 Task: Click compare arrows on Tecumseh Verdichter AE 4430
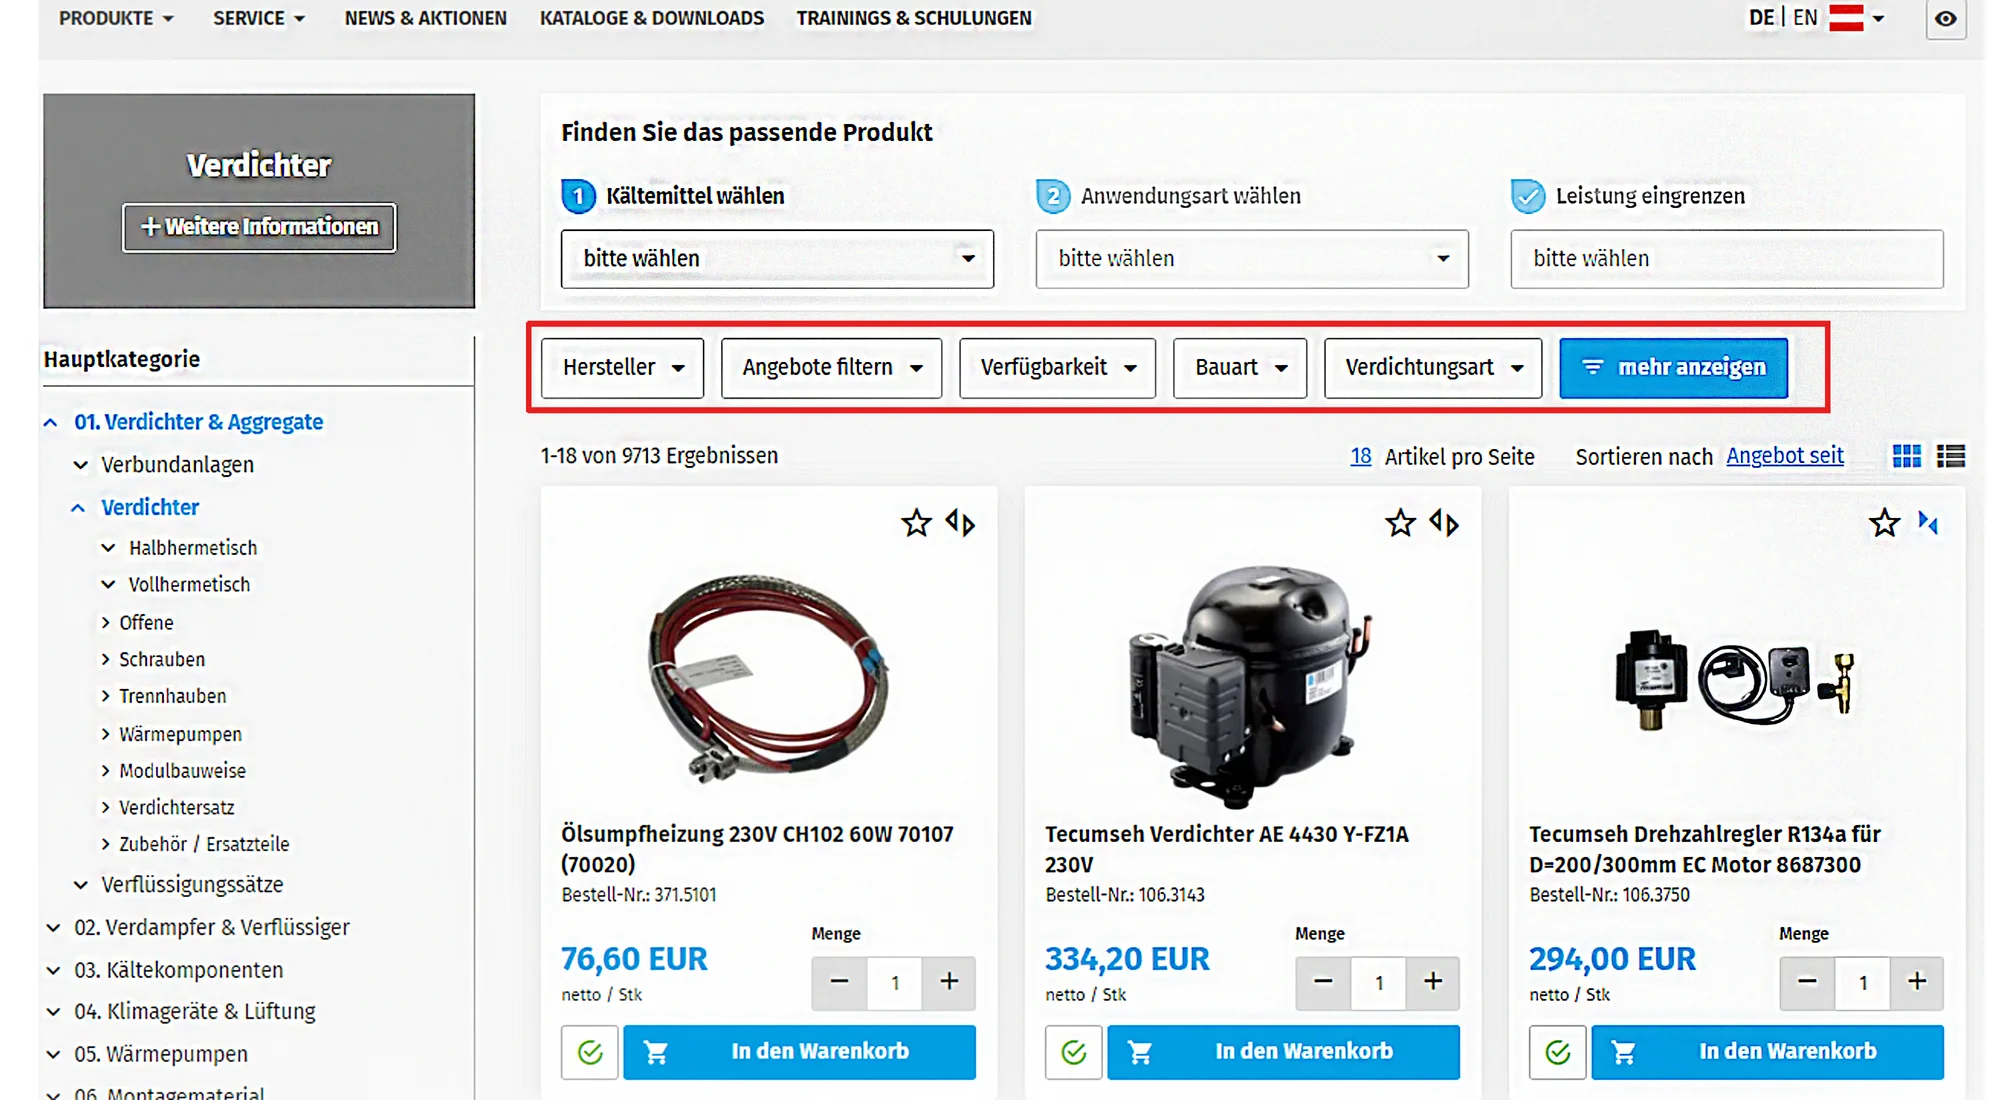1444,523
